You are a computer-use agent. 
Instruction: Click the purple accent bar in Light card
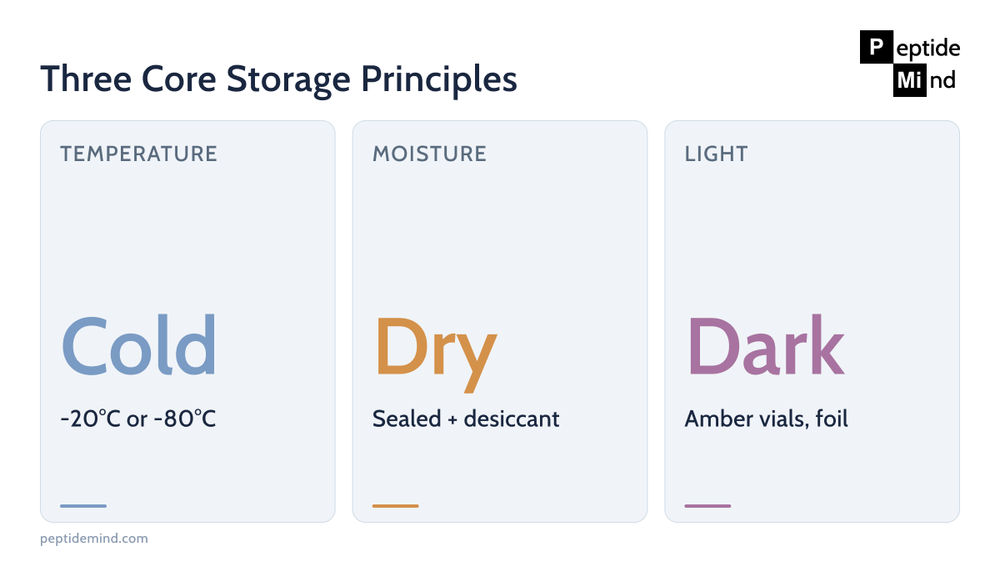pos(707,506)
